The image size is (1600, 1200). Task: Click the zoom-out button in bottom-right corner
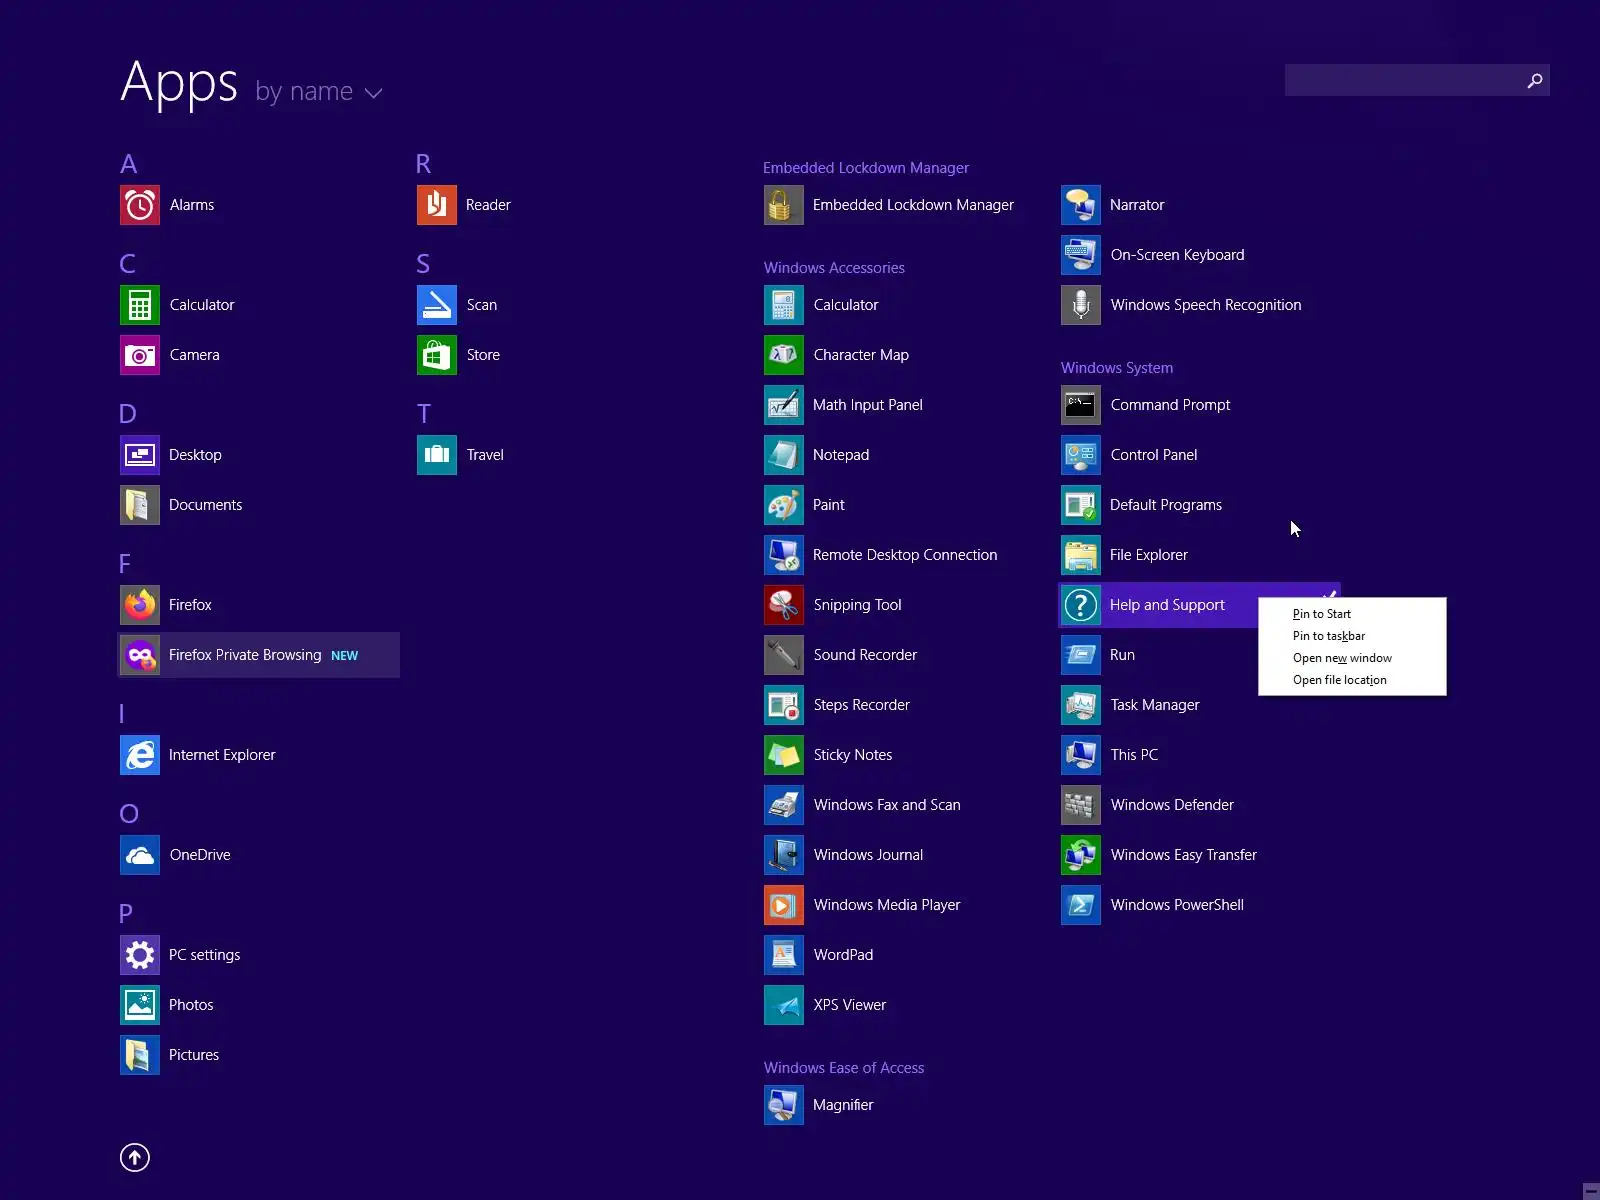(1591, 1191)
